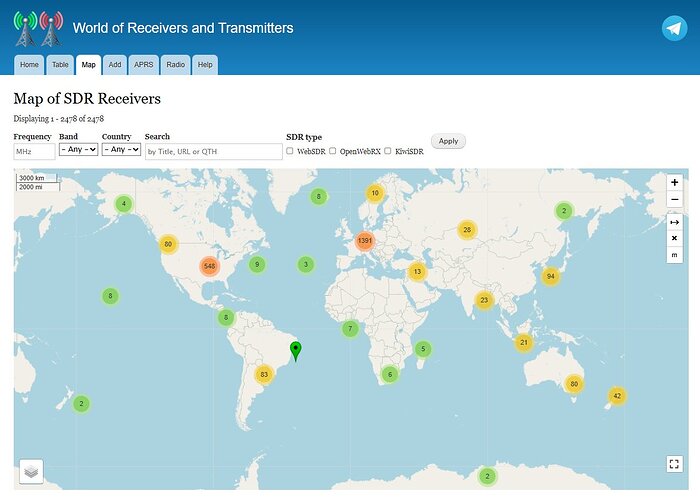Open the Telegram channel icon
The height and width of the screenshot is (500, 700).
tap(674, 28)
